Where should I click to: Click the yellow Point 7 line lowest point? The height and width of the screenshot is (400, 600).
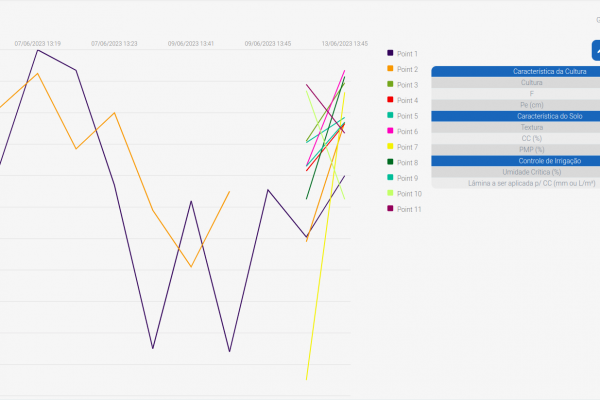(x=307, y=379)
